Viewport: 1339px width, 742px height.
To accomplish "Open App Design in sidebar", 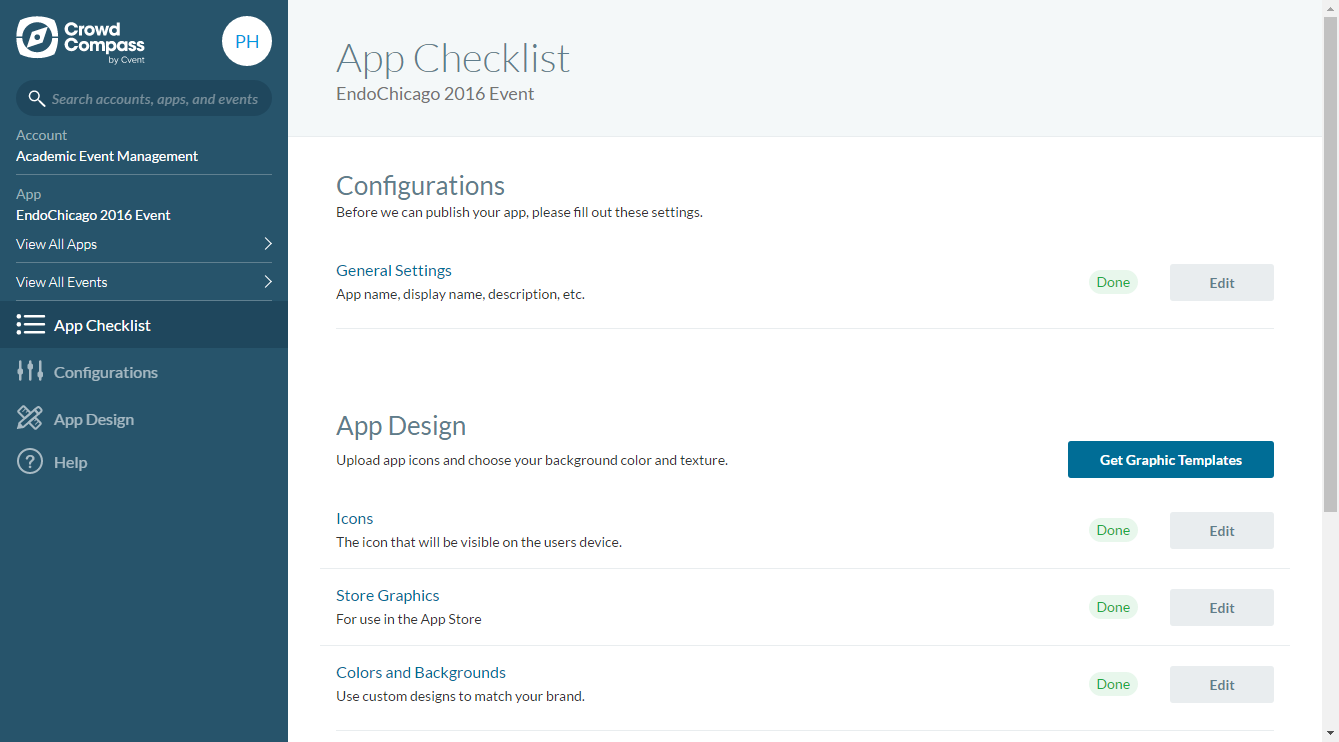I will (94, 420).
